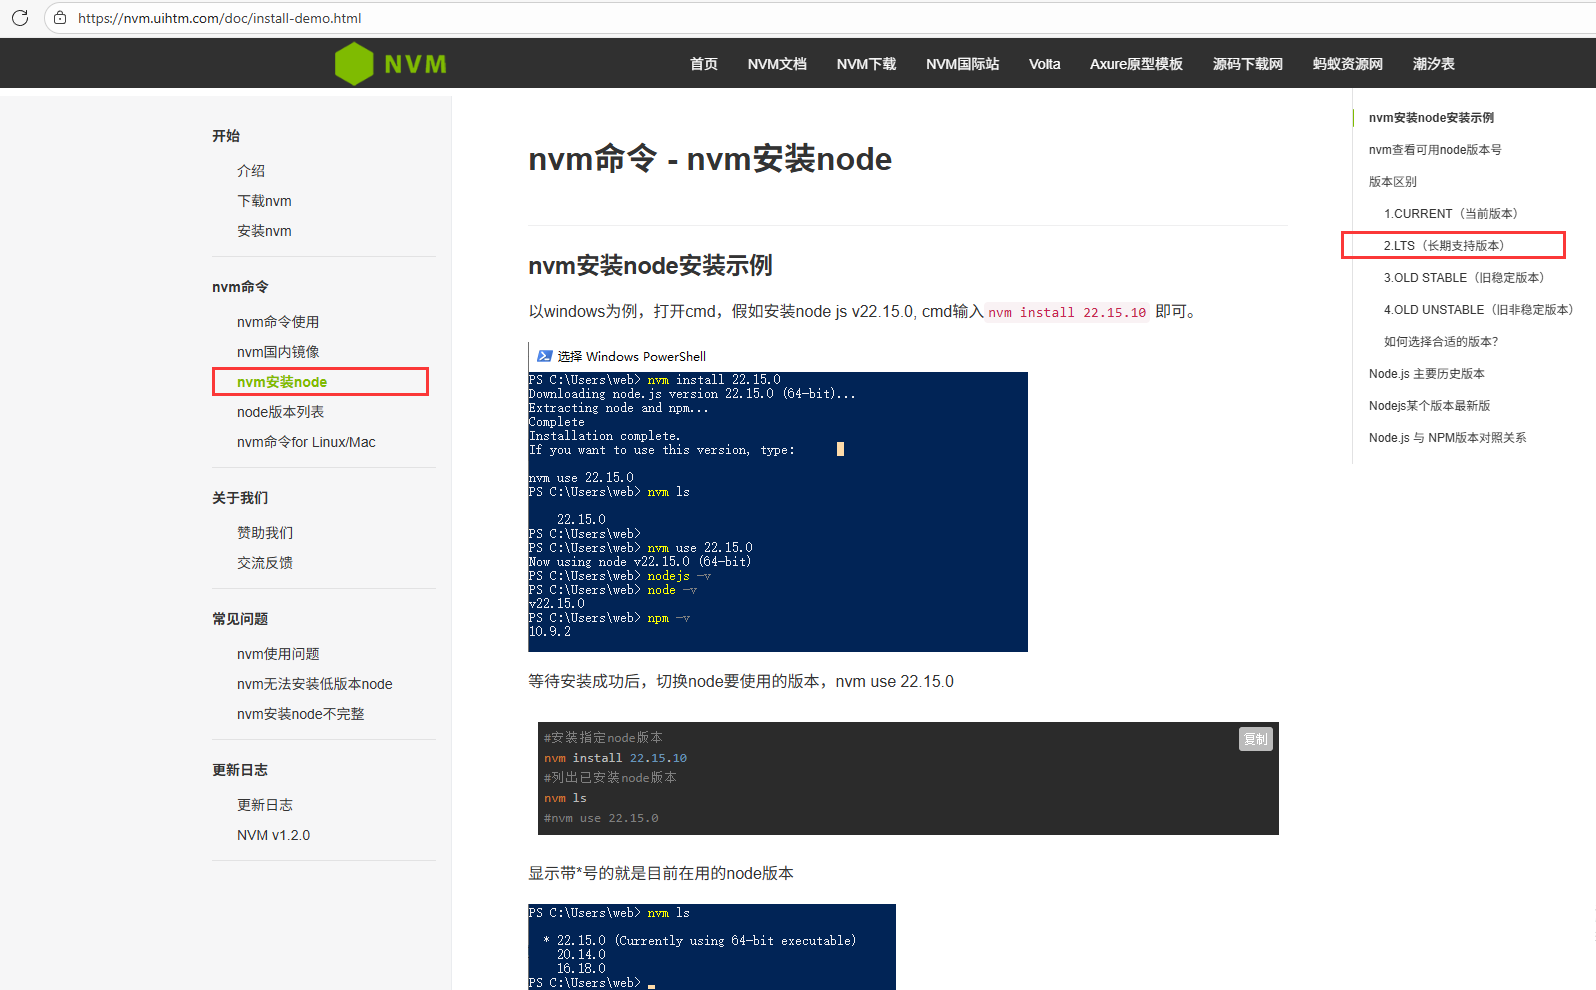Jump to 1.CURRENT（当前版本） in the outline
The height and width of the screenshot is (990, 1596).
click(x=1451, y=214)
